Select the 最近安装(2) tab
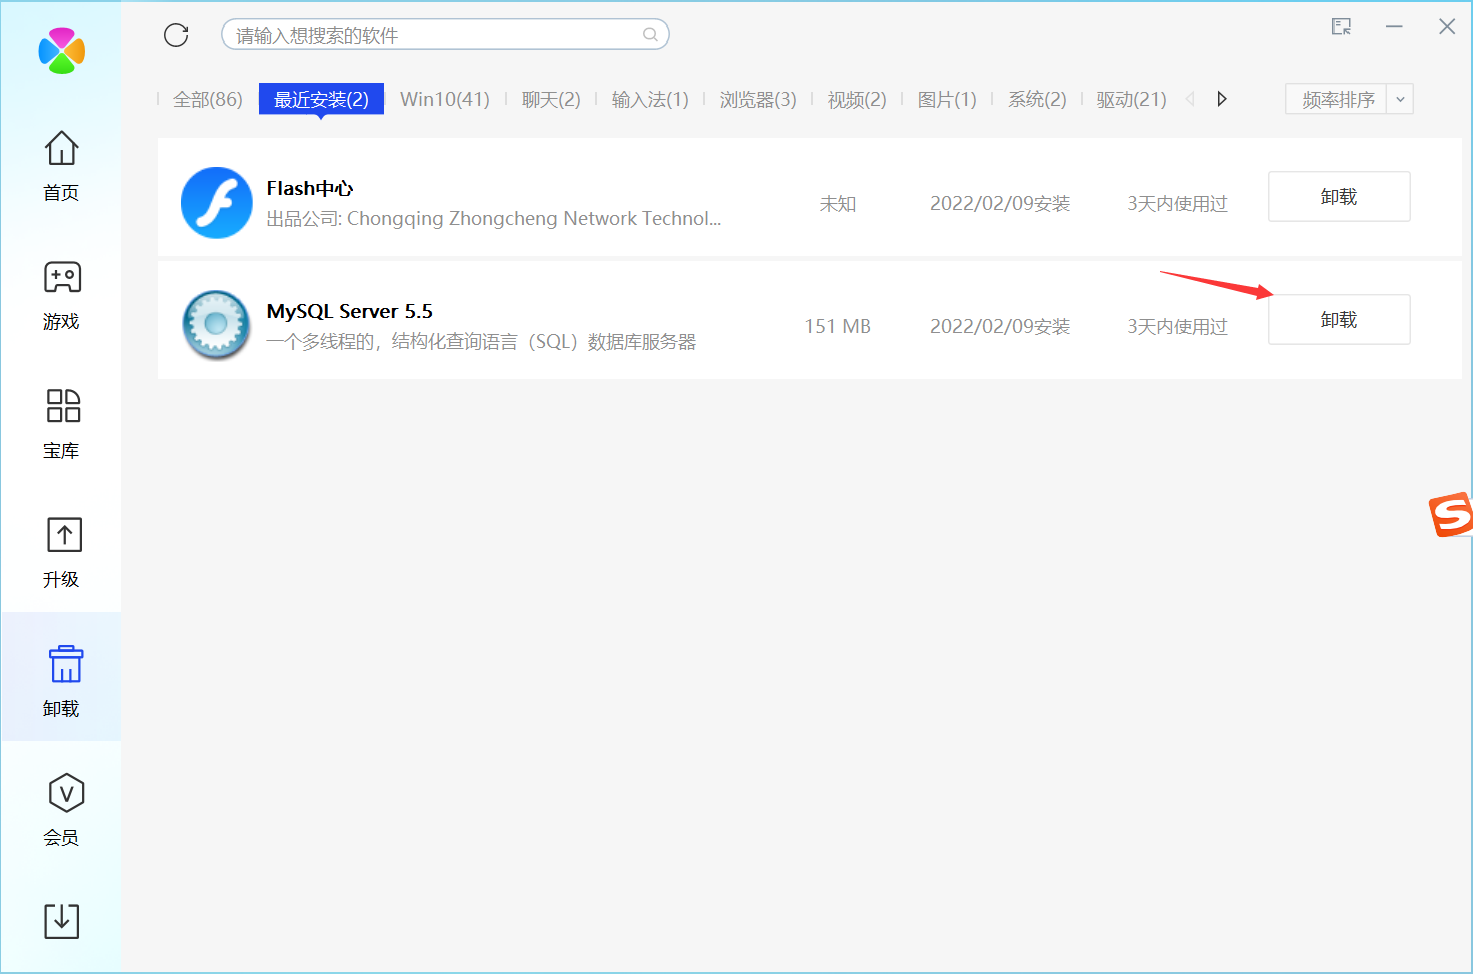 point(321,99)
